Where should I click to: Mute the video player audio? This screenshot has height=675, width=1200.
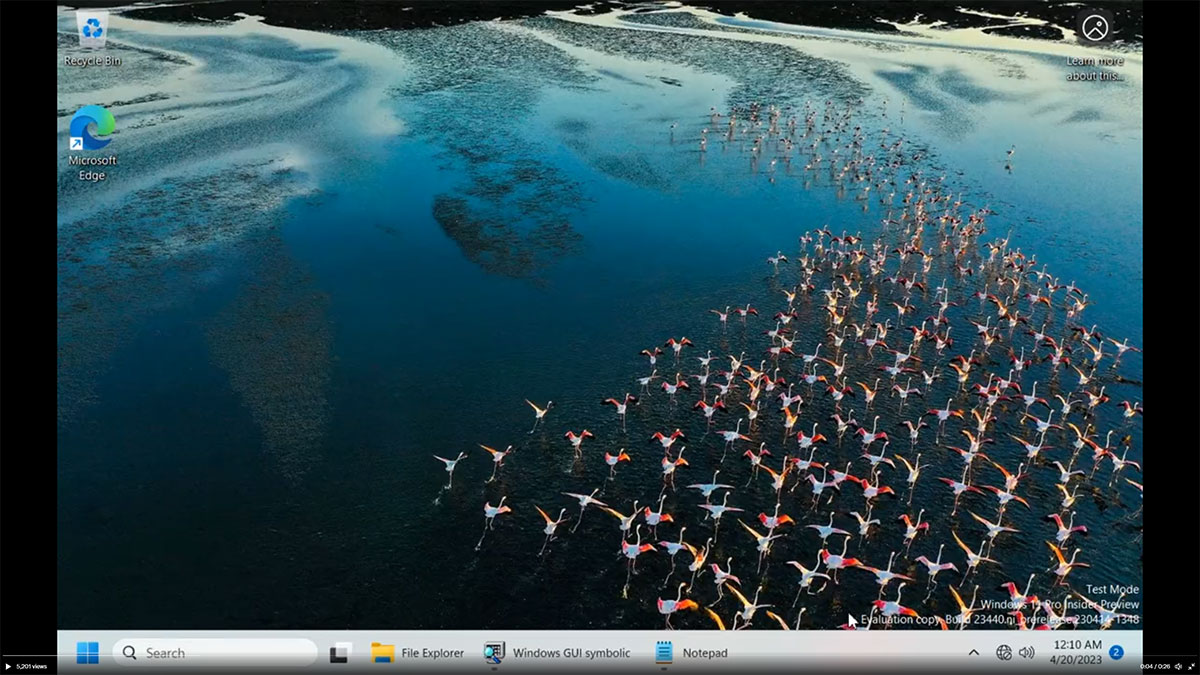(x=1178, y=666)
